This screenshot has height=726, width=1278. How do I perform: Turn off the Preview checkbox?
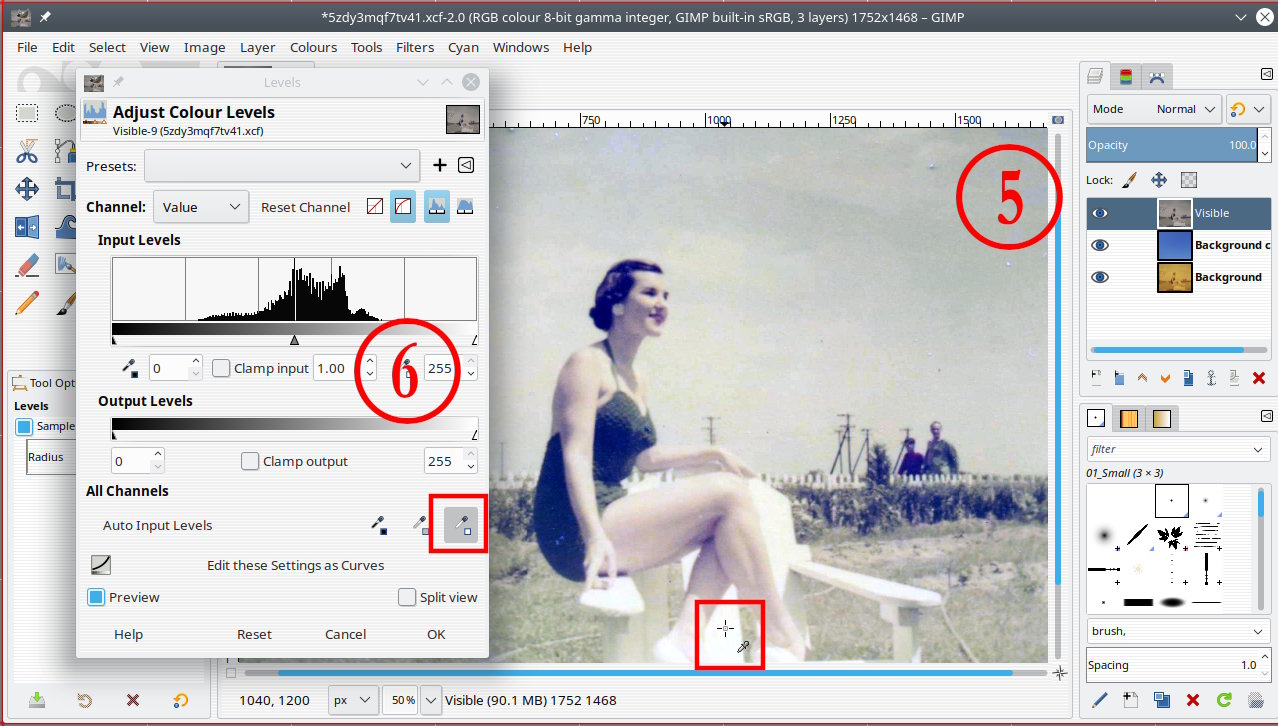pos(96,597)
